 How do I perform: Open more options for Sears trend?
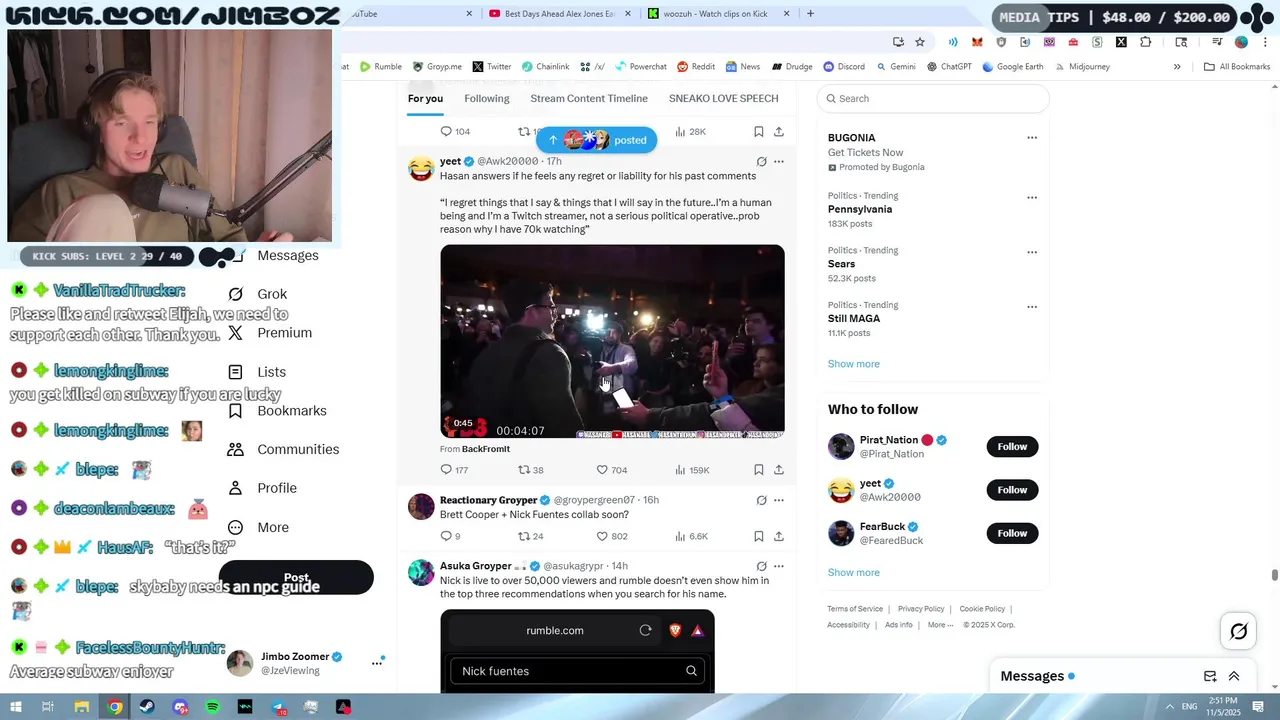[1032, 252]
